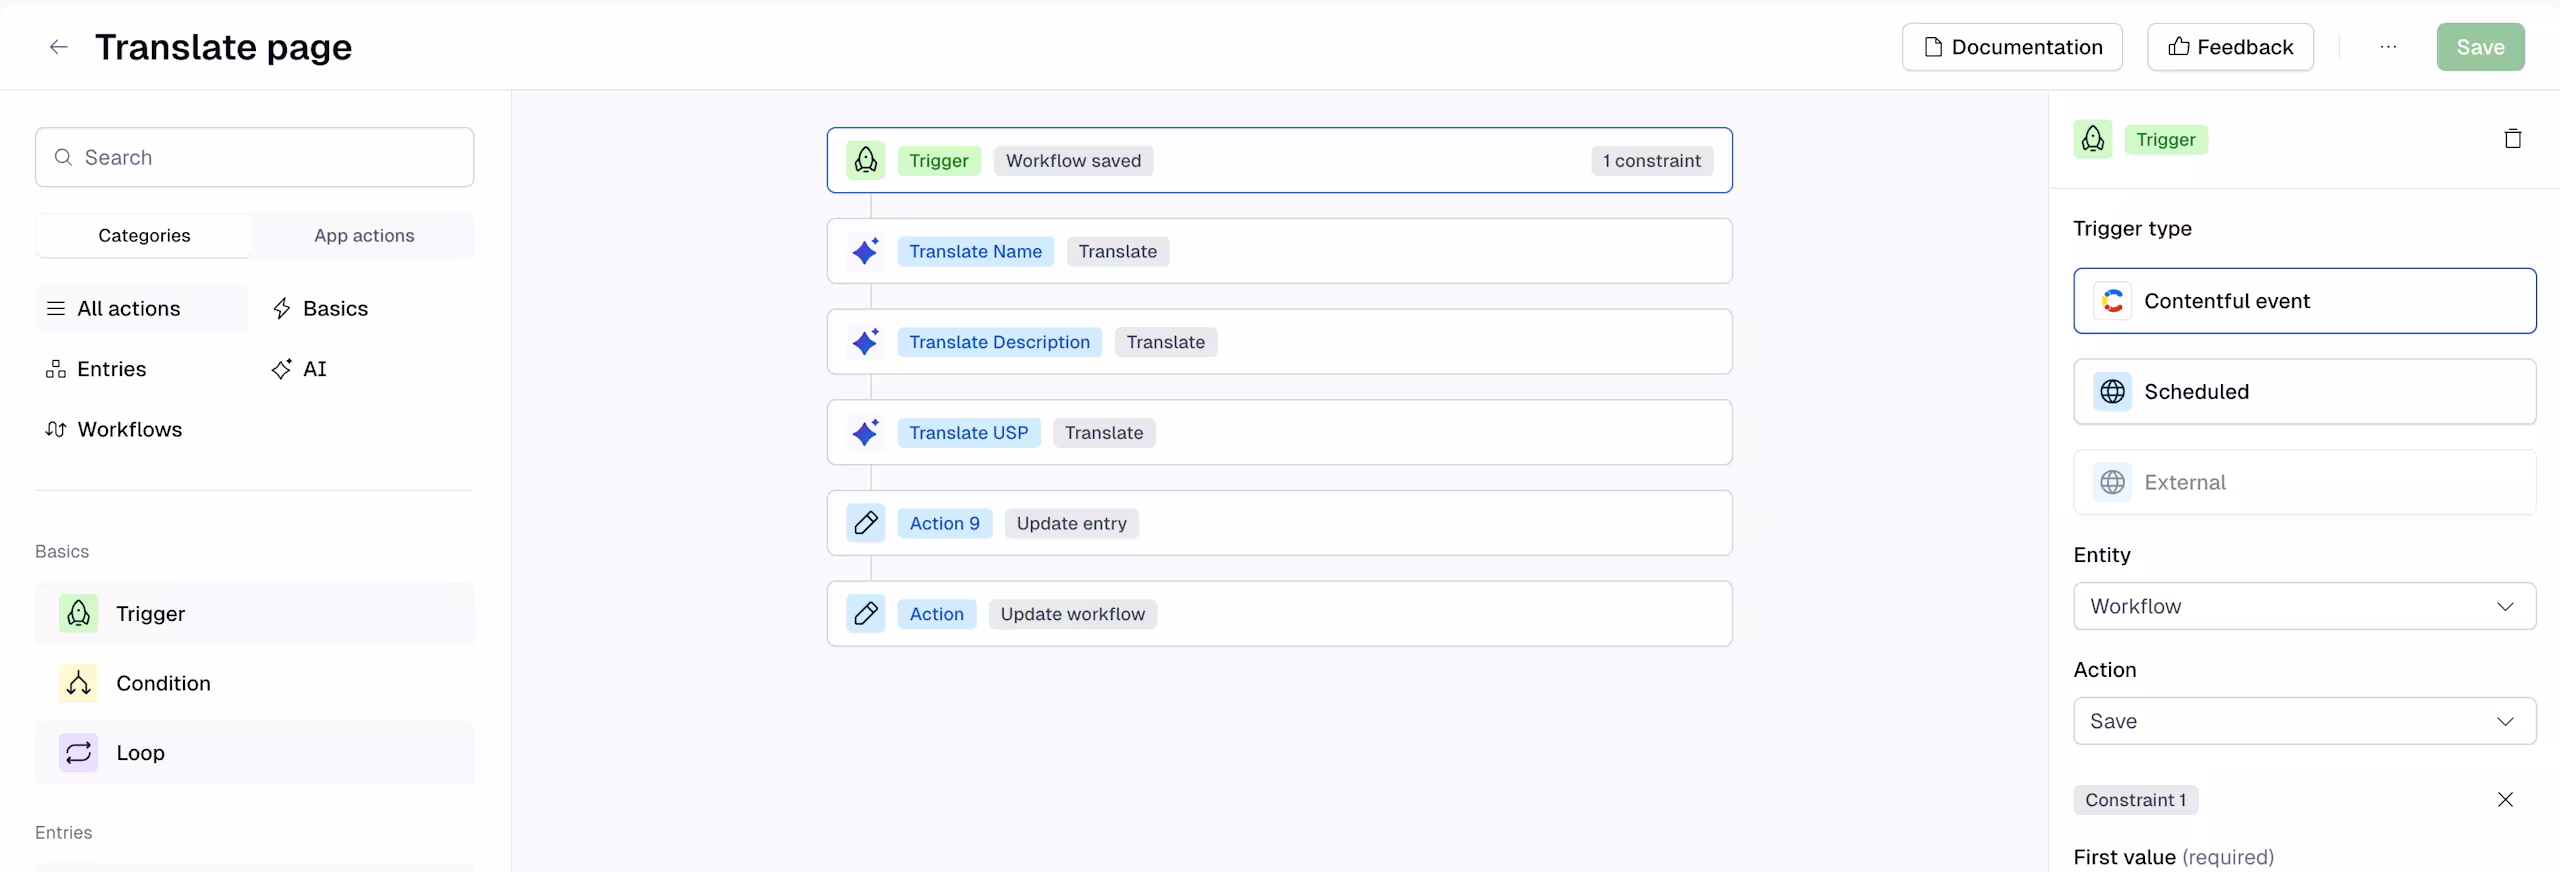The height and width of the screenshot is (872, 2560).
Task: Add a Condition from the Basics list
Action: click(x=254, y=683)
